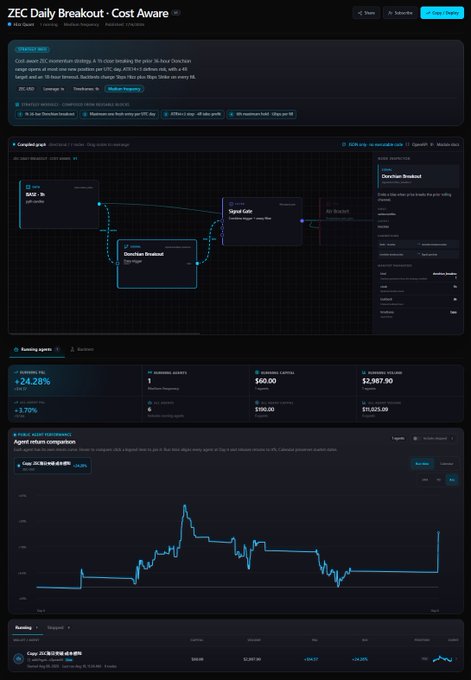The image size is (471, 680).
Task: Click the Donchian Breakout inspector title
Action: [x=401, y=177]
